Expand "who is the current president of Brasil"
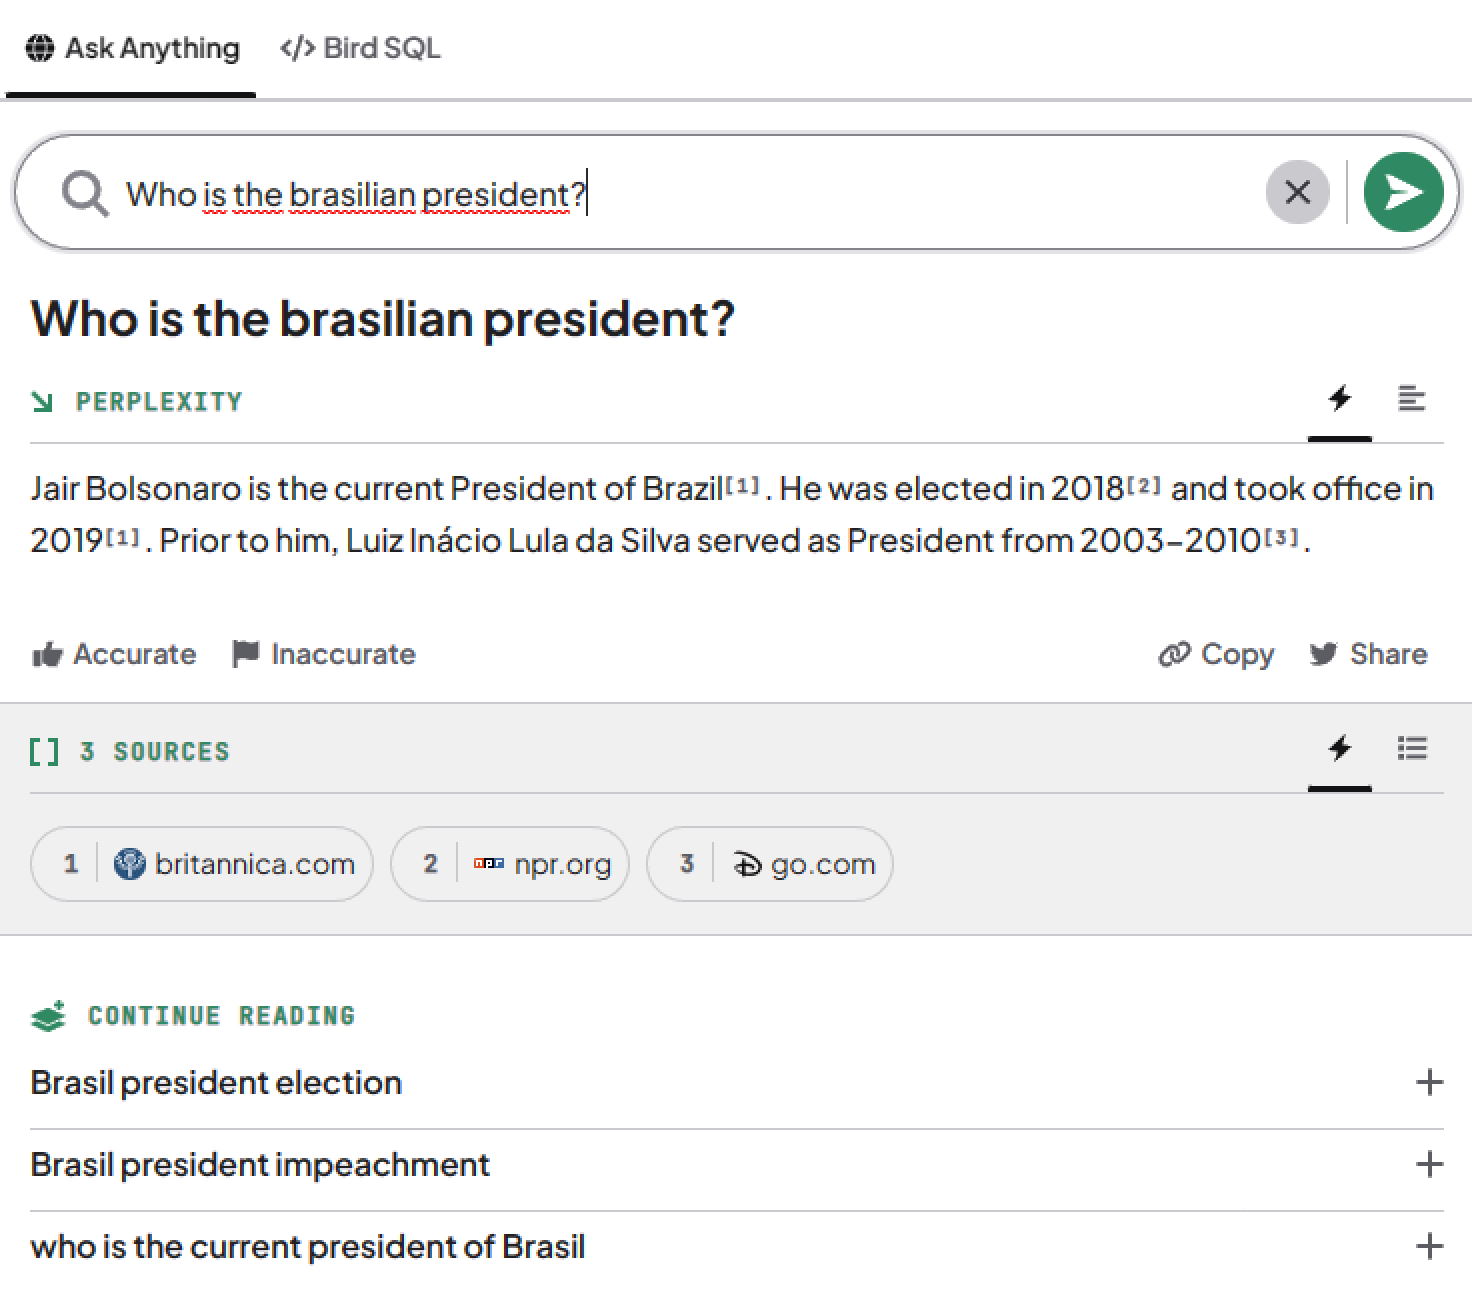The image size is (1472, 1298). pyautogui.click(x=1429, y=1246)
